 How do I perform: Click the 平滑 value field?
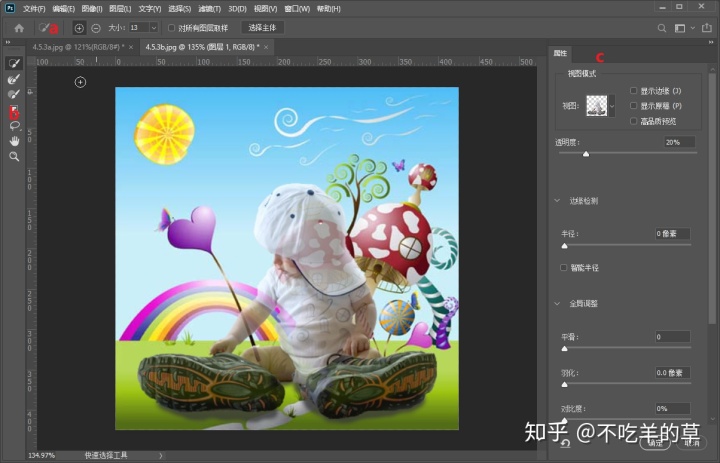click(672, 337)
